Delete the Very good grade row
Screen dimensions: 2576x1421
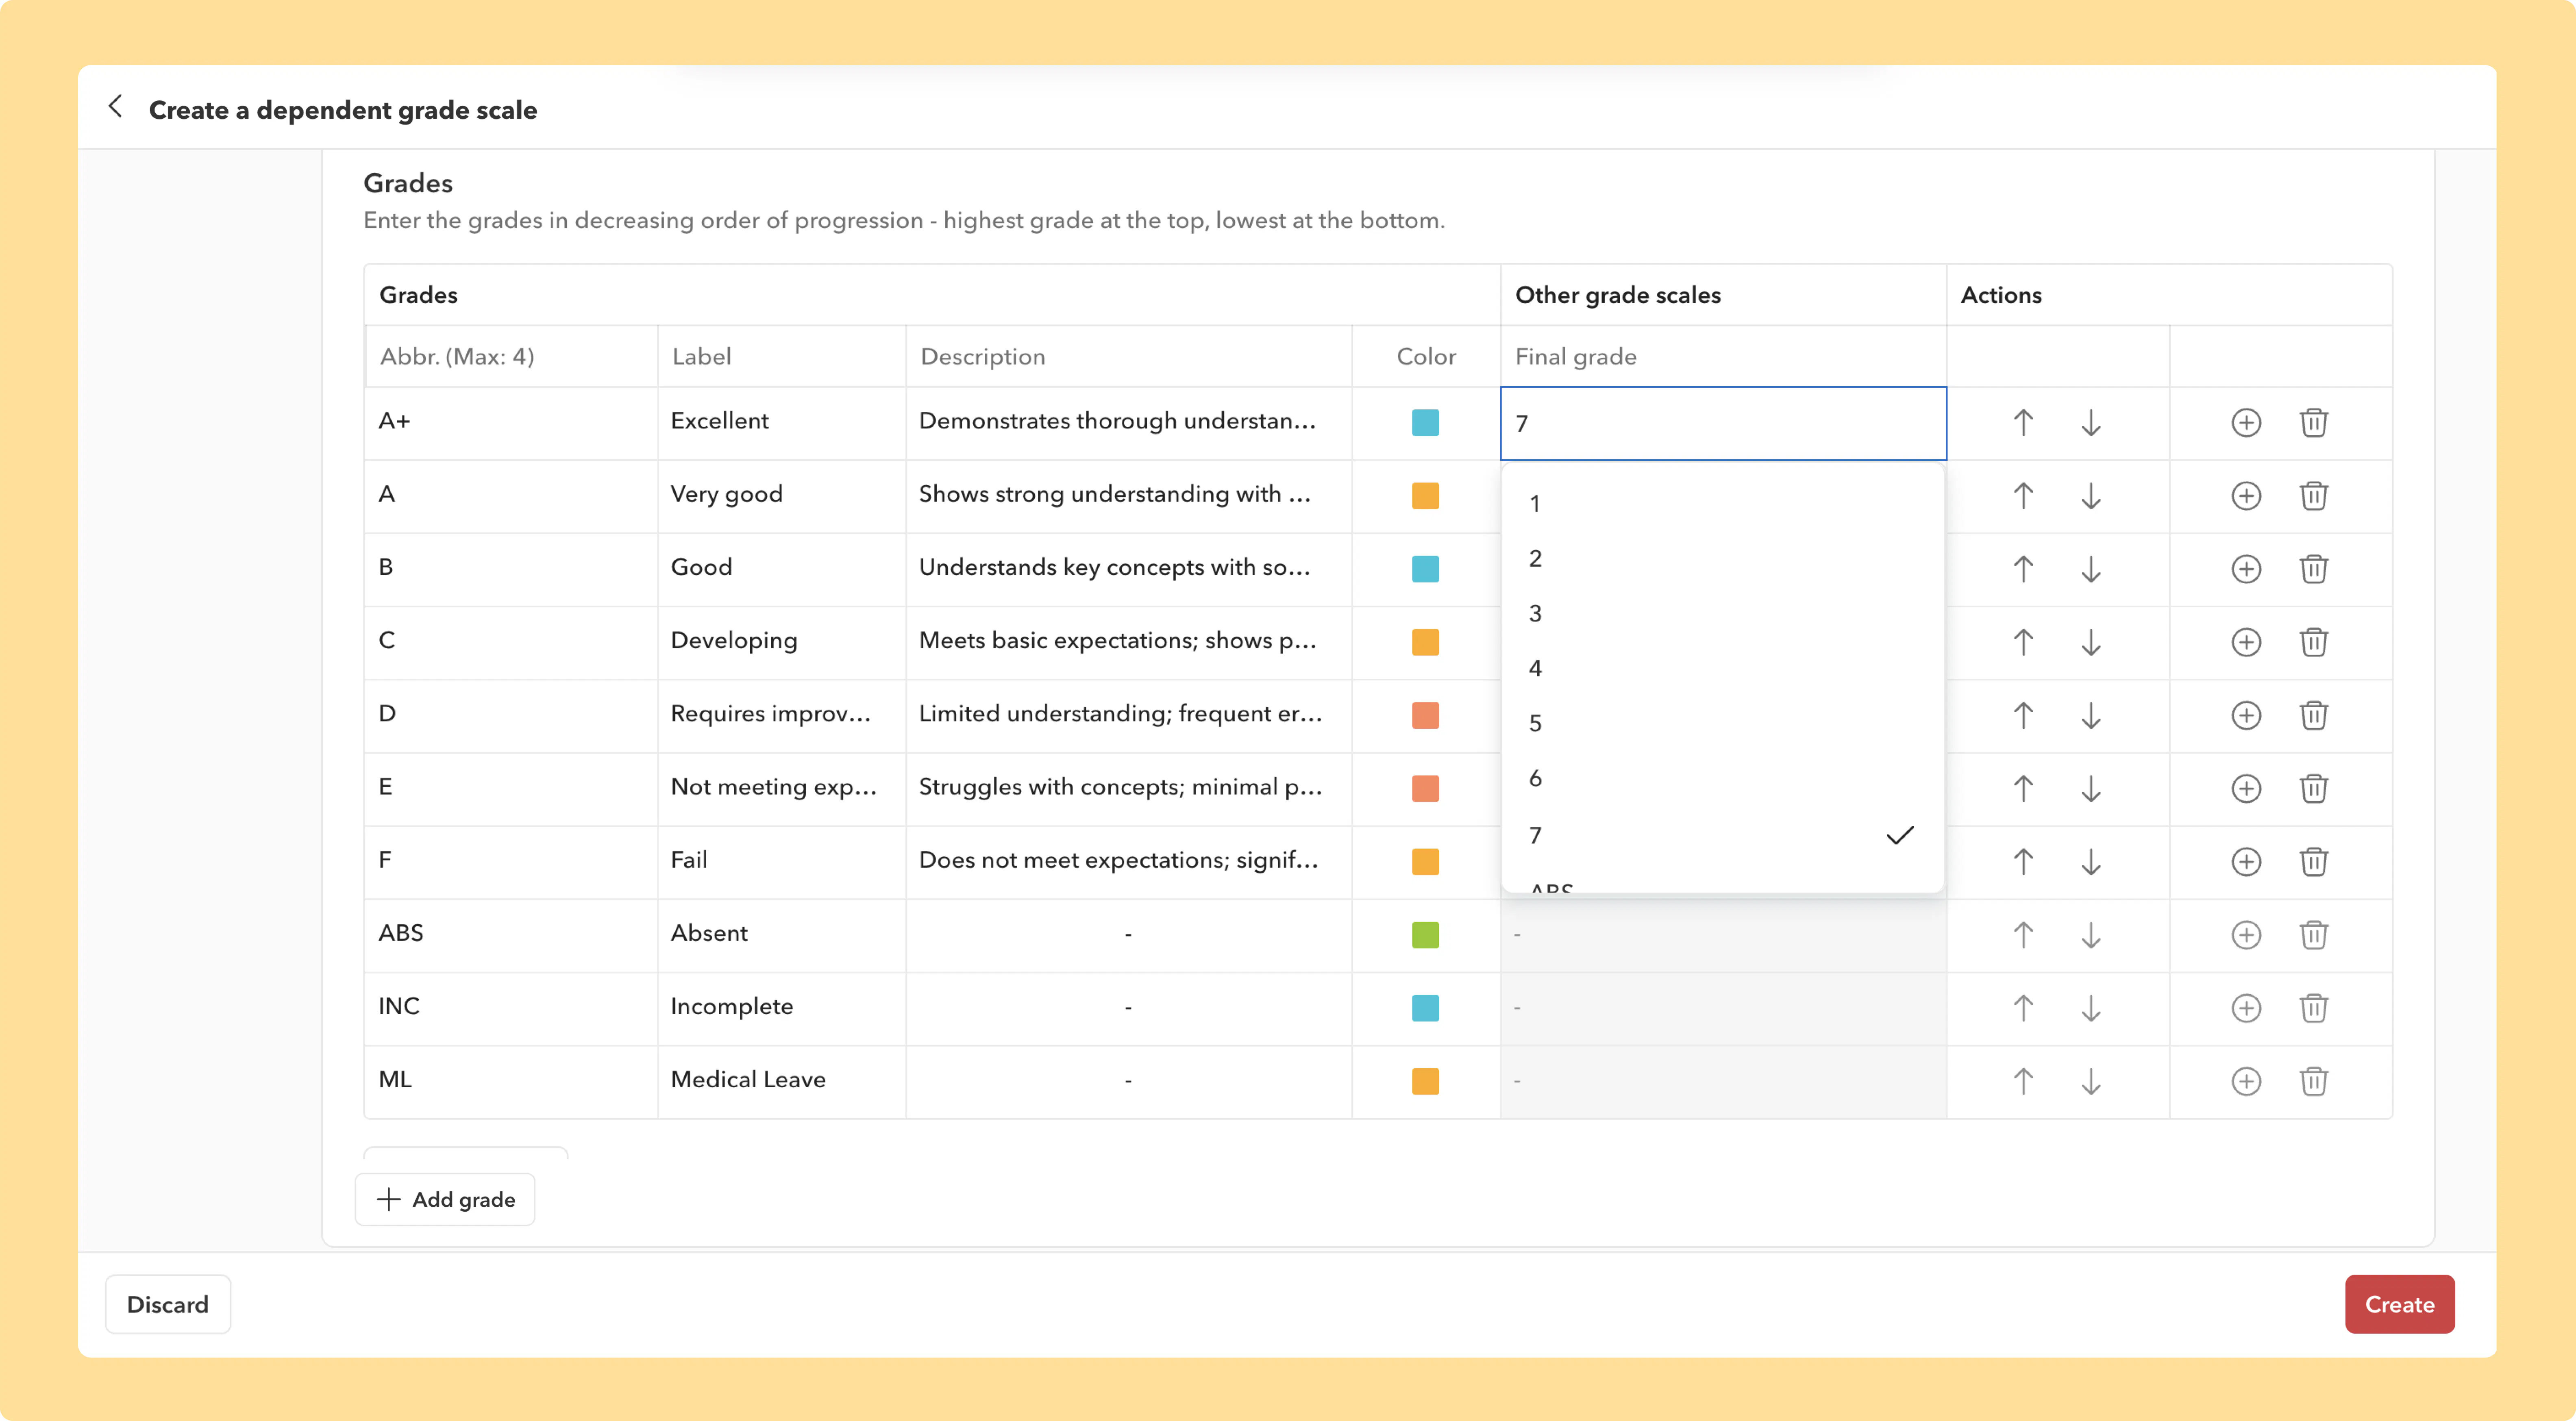point(2314,496)
